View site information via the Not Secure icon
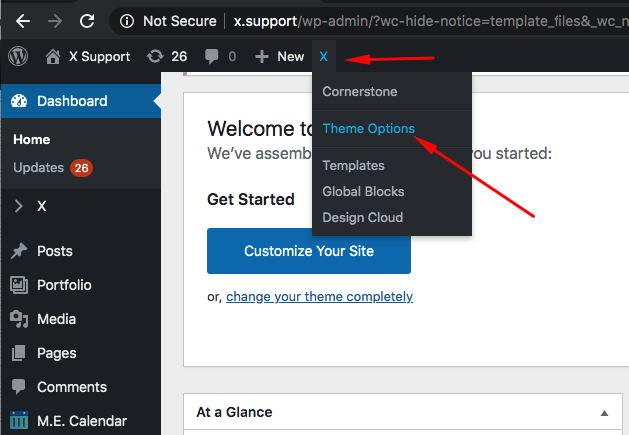Viewport: 629px width, 435px height. pyautogui.click(x=127, y=21)
